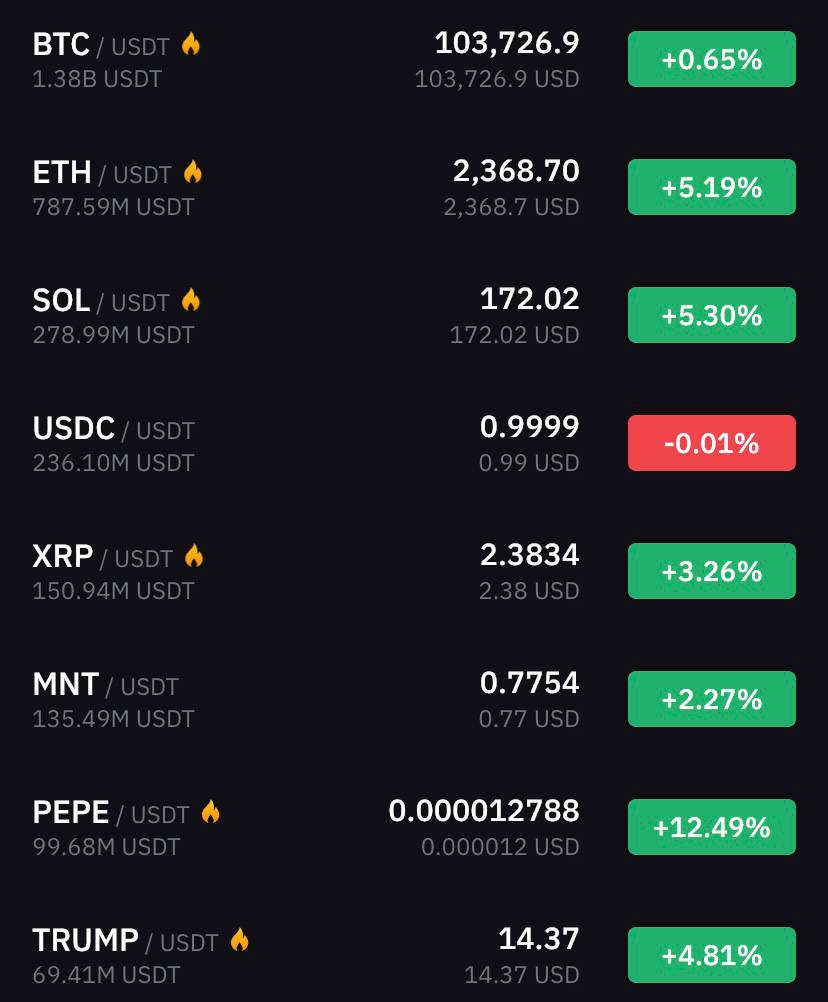Tap the SOL +5.30% change badge
Image resolution: width=828 pixels, height=1002 pixels.
(712, 315)
